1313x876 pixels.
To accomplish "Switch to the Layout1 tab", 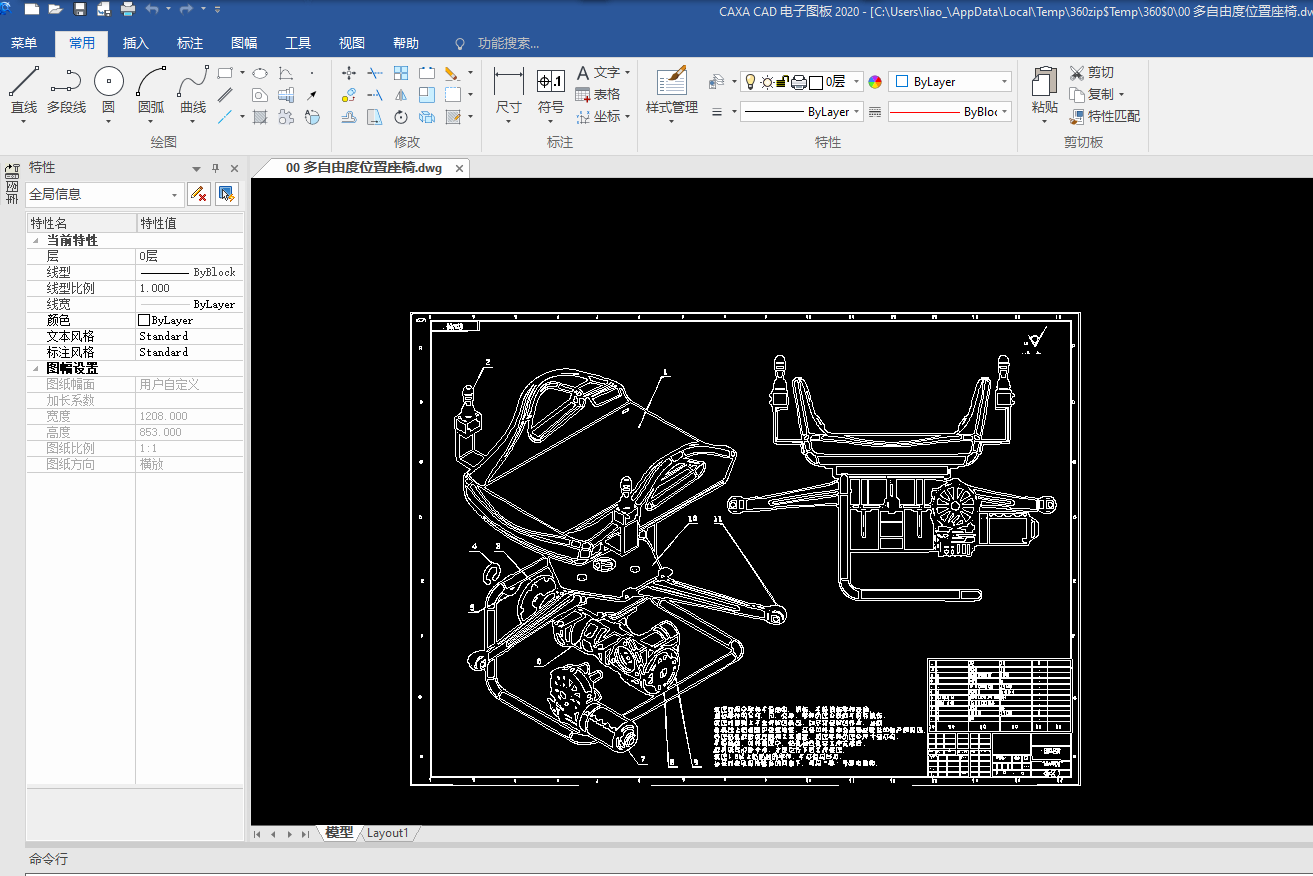I will pos(387,833).
